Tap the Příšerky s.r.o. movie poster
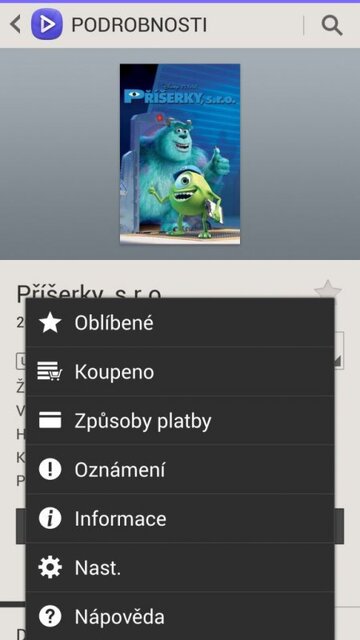 pos(180,154)
